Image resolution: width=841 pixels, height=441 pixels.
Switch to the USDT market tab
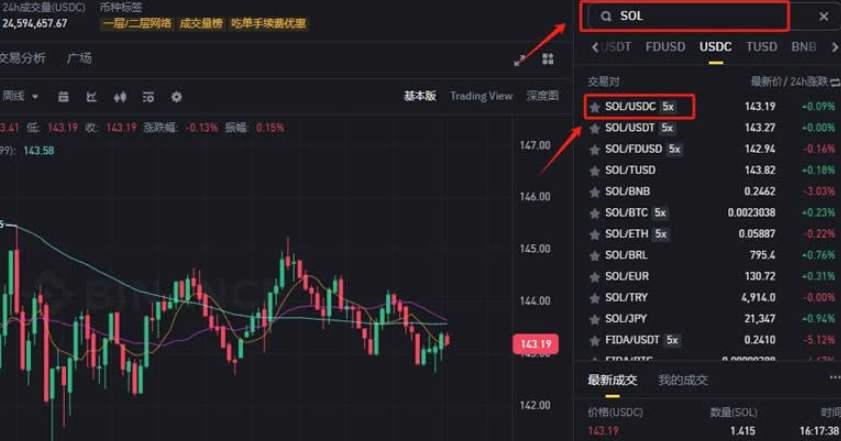[616, 47]
